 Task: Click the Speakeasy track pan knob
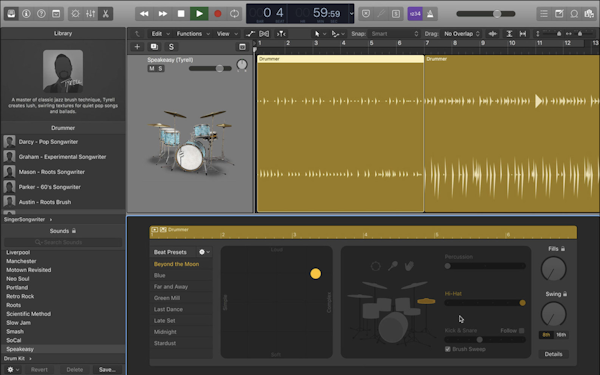click(x=242, y=65)
